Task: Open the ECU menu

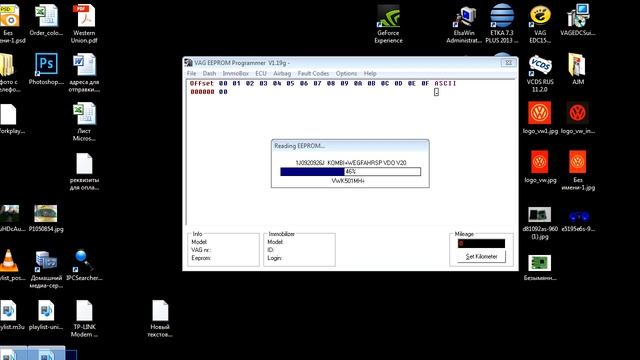Action: [x=261, y=73]
